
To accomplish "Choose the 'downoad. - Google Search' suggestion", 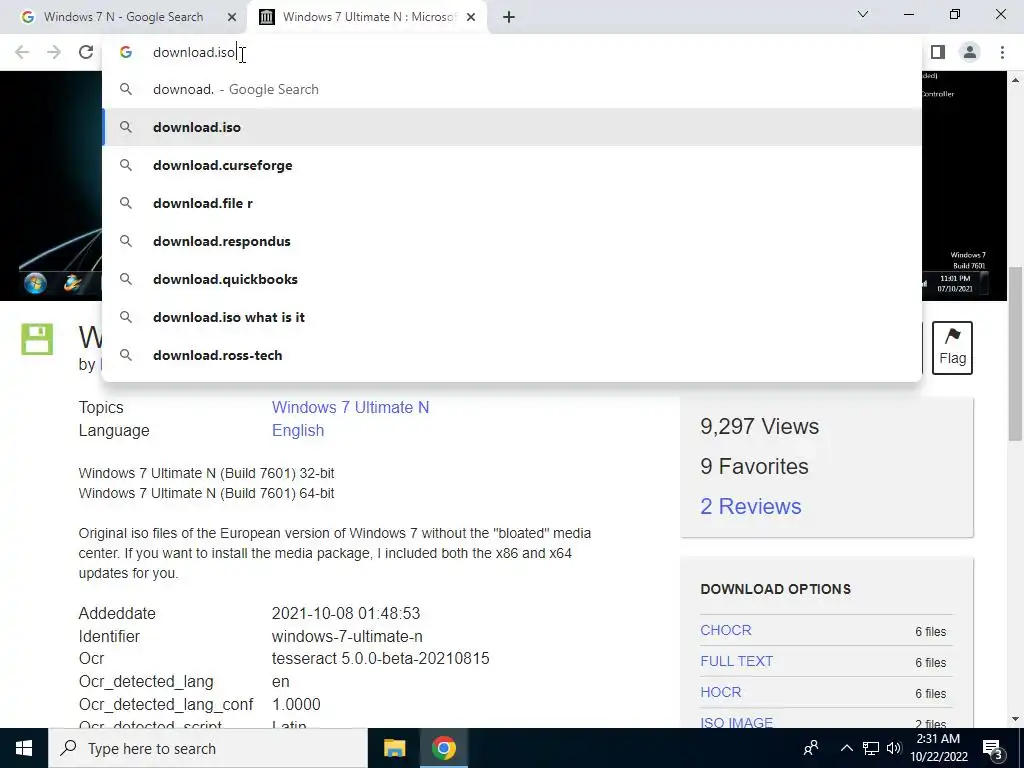I will coord(511,89).
